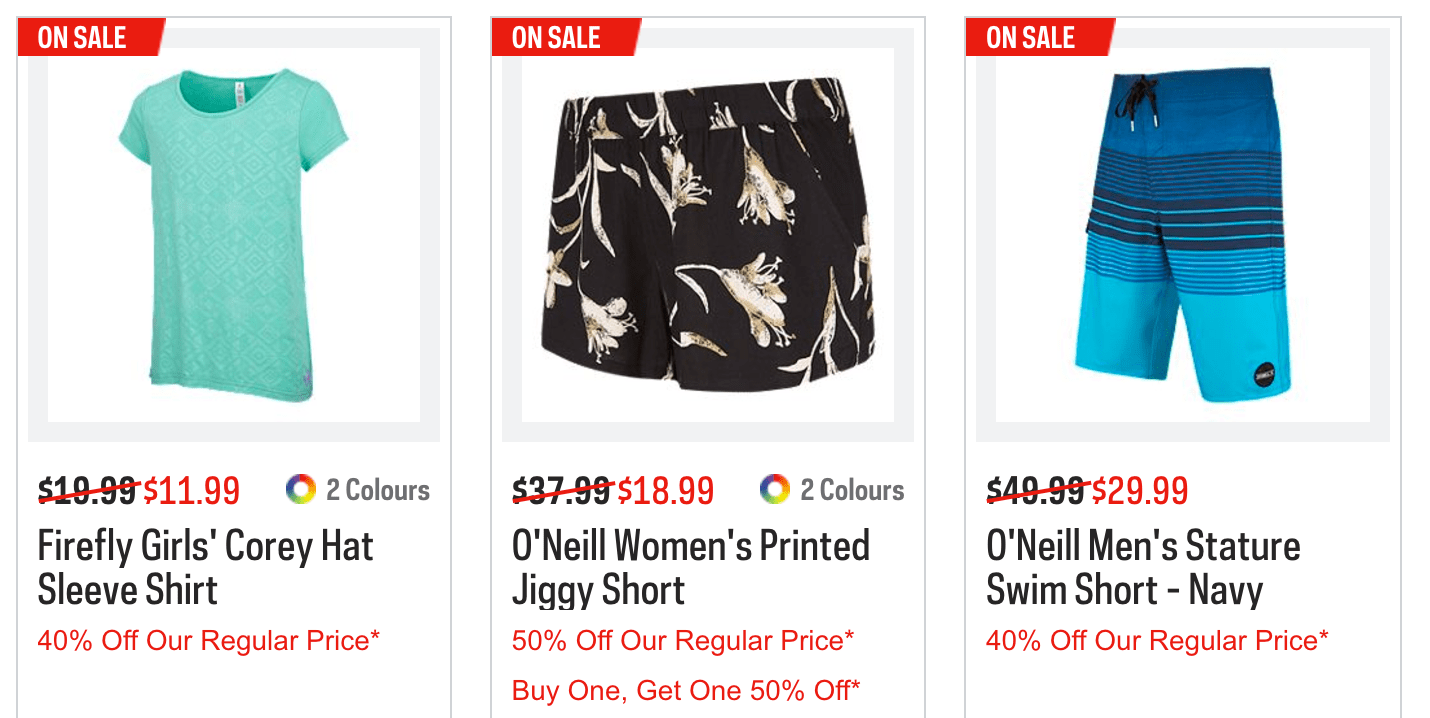Click the crossed-out $49.99 regular price

click(x=1035, y=491)
